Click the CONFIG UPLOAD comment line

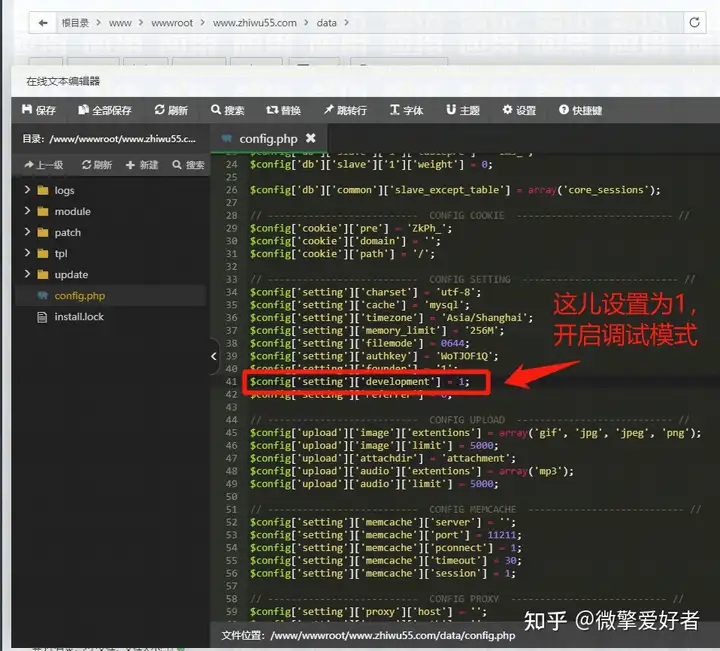(470, 420)
